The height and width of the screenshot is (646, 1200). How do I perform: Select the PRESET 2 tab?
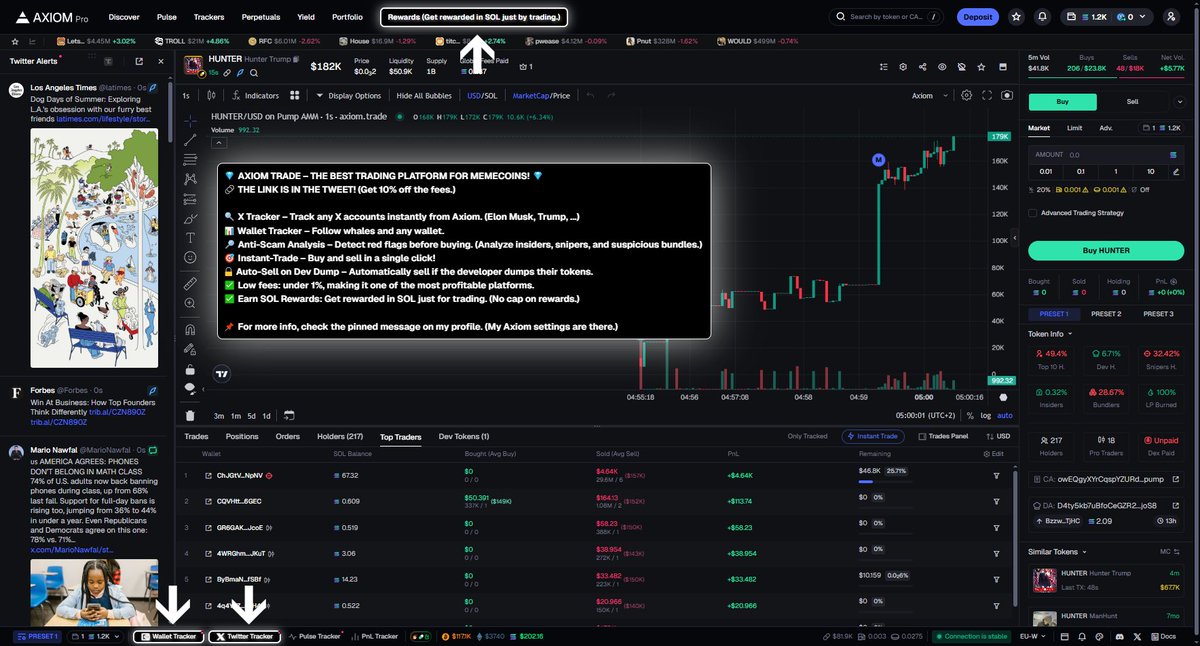click(x=1105, y=314)
